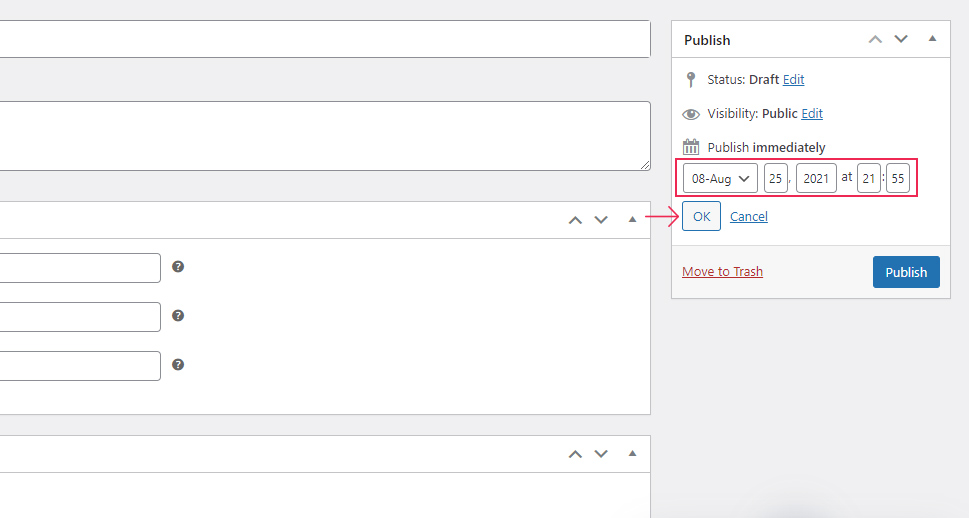Move the Publish panel up
The width and height of the screenshot is (969, 518).
coord(875,39)
